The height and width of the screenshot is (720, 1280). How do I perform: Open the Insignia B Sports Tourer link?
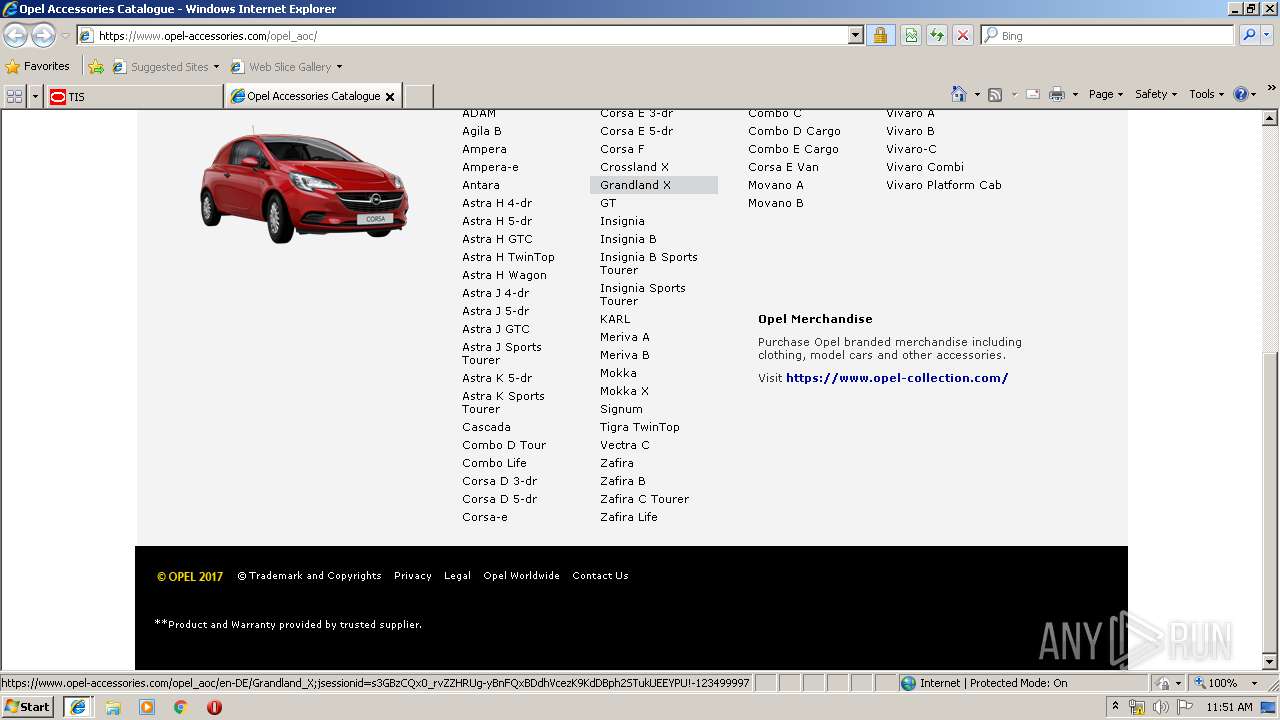point(649,263)
